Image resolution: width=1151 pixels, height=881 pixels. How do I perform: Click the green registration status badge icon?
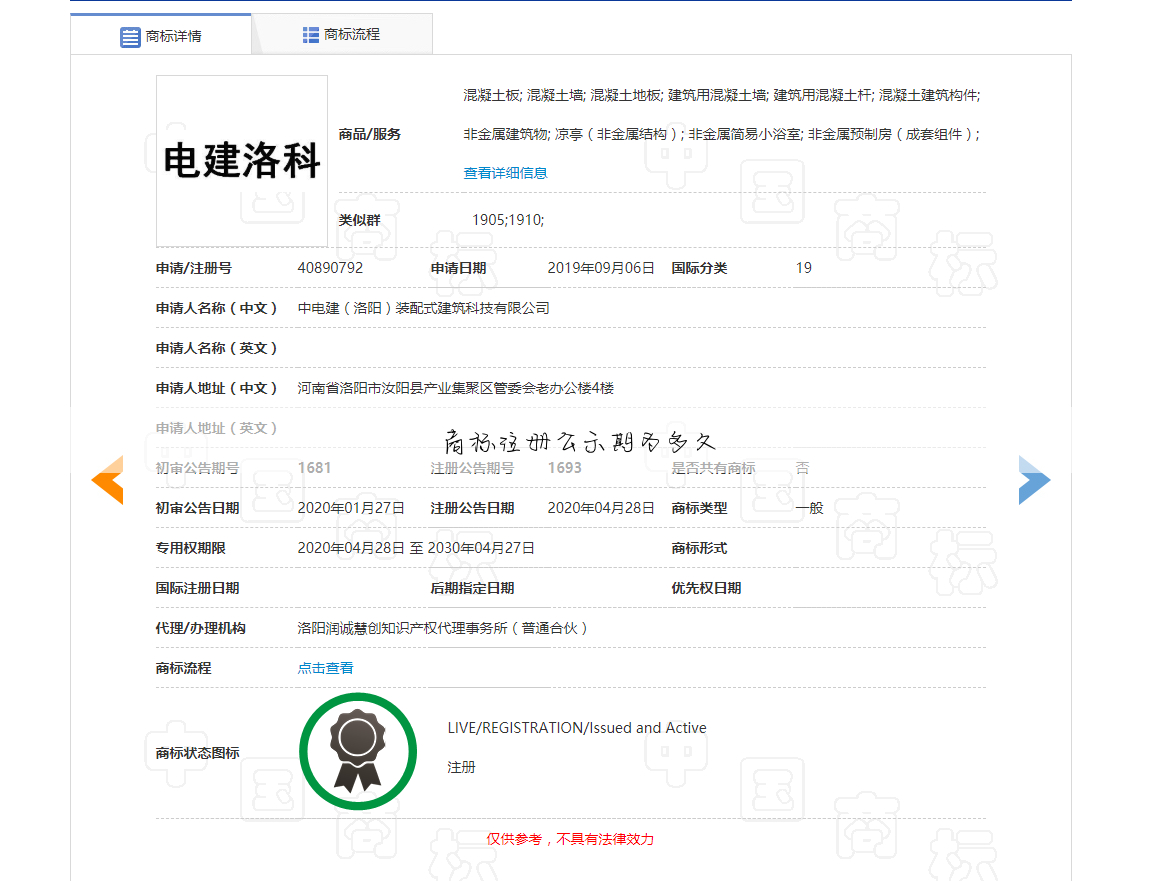coord(357,751)
